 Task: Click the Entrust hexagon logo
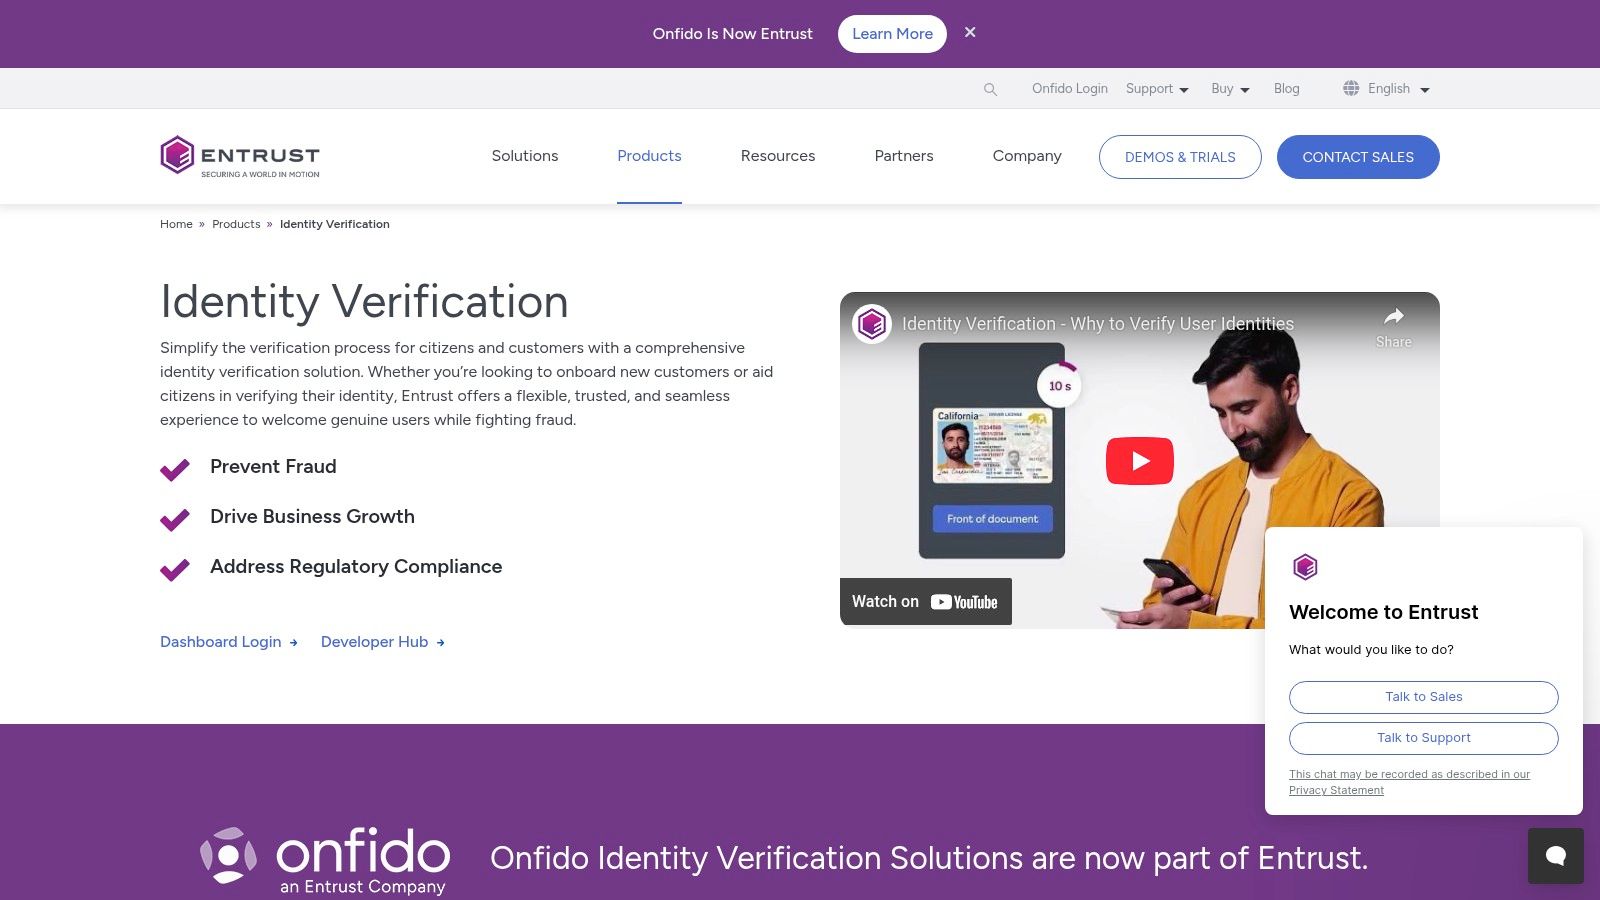[176, 155]
